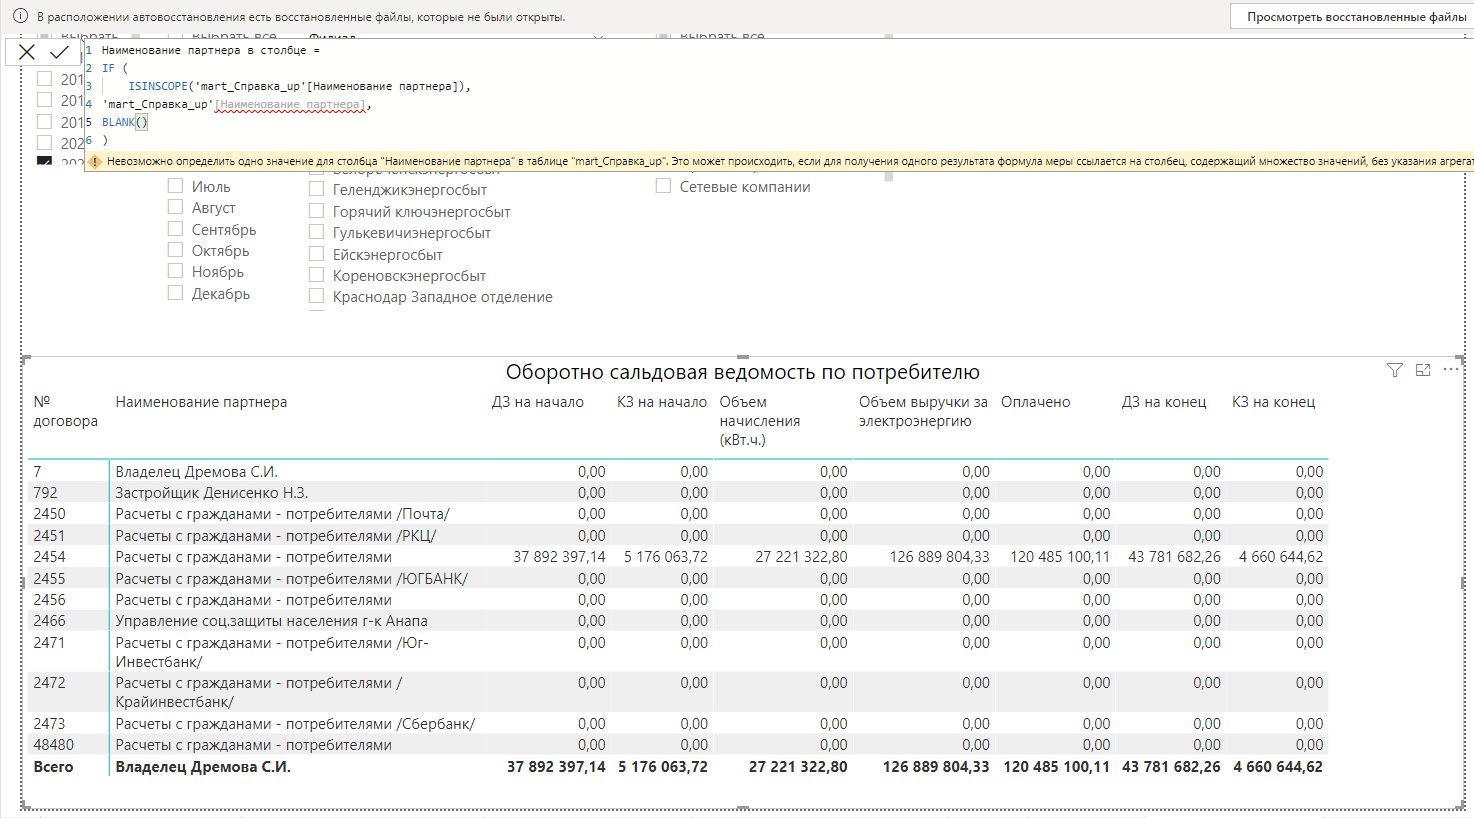Viewport: 1474px width, 818px height.
Task: Check Горячий ключэнергосбыт checkbox
Action: [x=316, y=211]
